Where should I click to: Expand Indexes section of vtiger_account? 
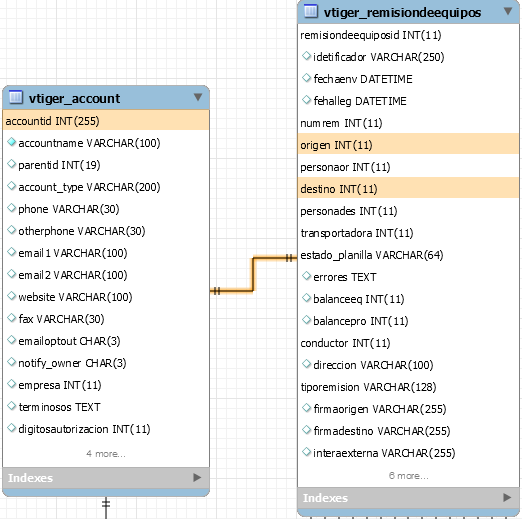click(x=197, y=477)
